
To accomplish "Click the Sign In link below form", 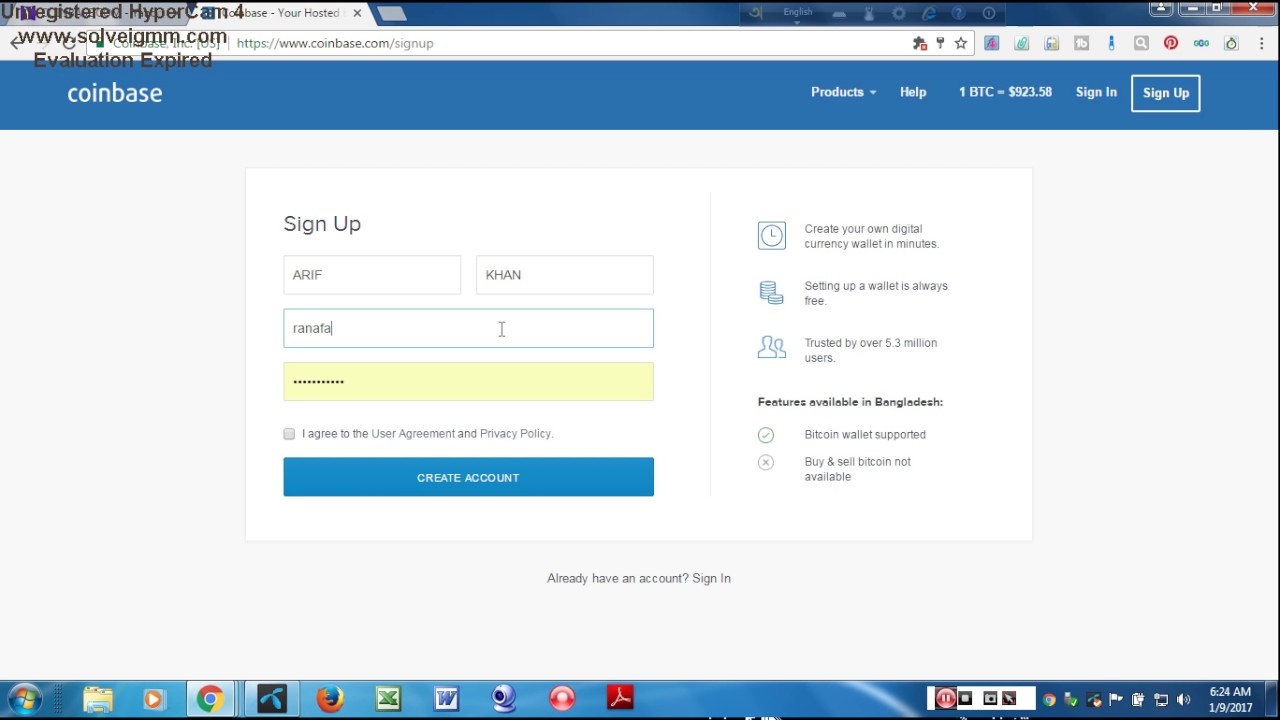I will point(711,578).
